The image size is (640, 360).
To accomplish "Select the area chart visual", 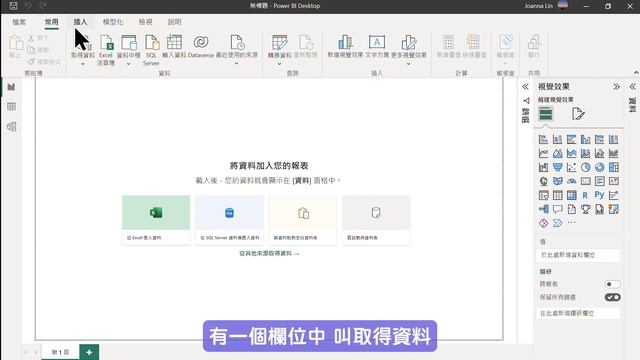I will pyautogui.click(x=558, y=153).
